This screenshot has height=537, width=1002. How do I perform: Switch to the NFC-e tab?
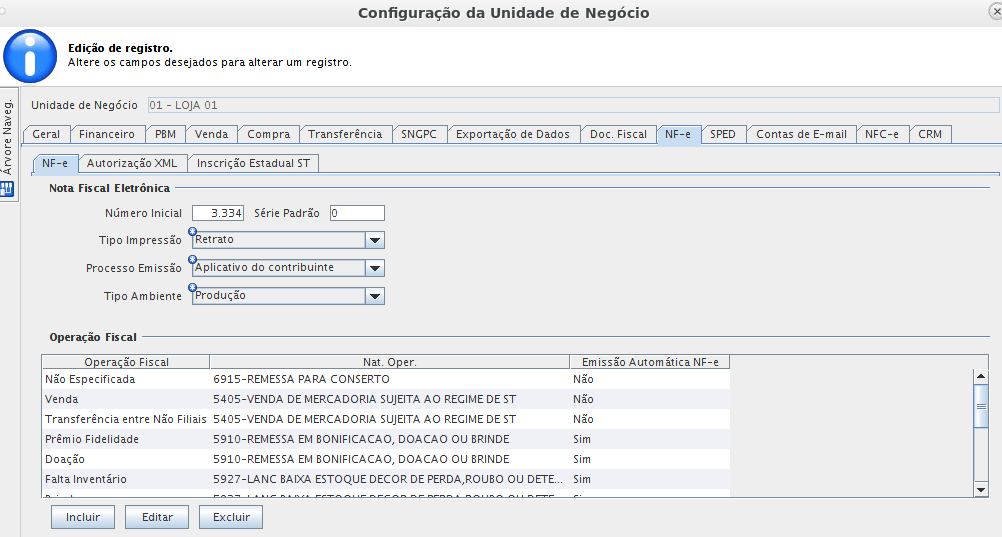coord(882,134)
